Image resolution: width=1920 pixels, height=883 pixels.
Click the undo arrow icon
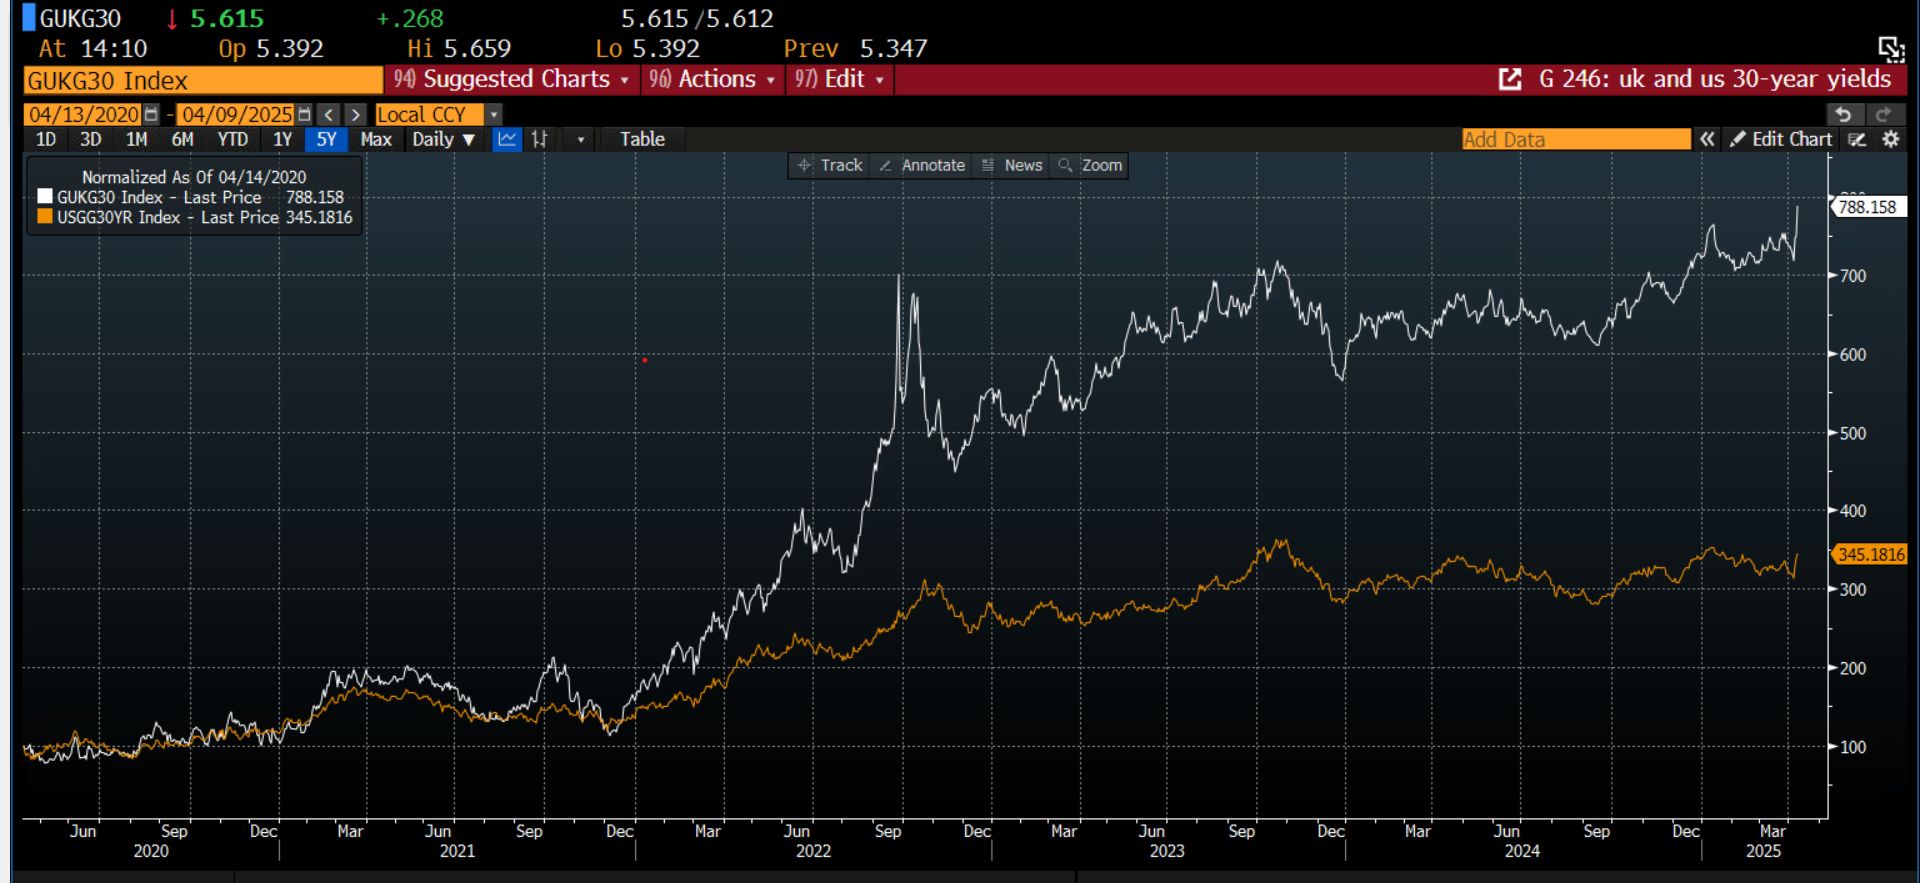tap(1844, 114)
